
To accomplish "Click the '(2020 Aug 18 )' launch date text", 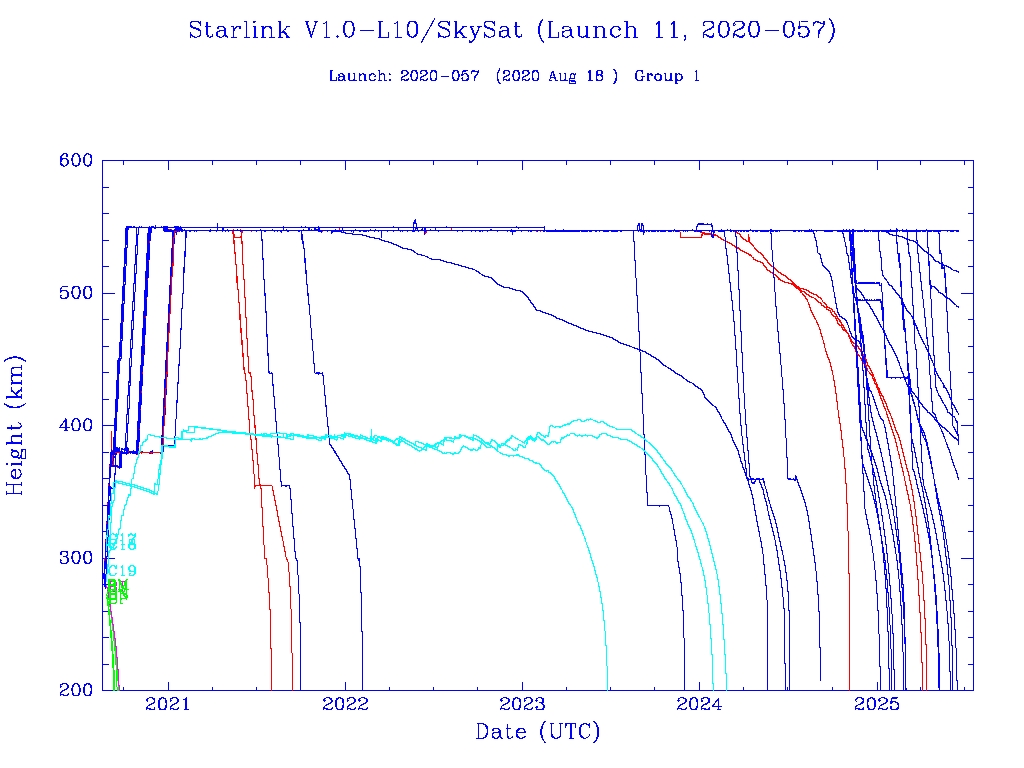I will point(556,76).
